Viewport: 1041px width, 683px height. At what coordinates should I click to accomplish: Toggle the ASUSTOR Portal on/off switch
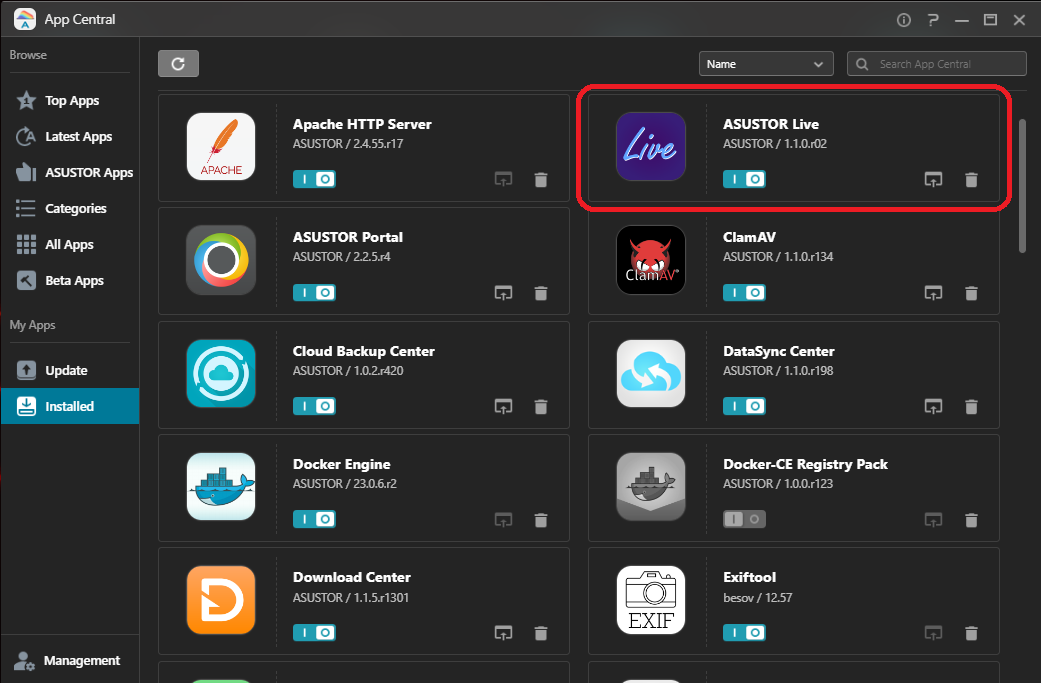pyautogui.click(x=314, y=293)
